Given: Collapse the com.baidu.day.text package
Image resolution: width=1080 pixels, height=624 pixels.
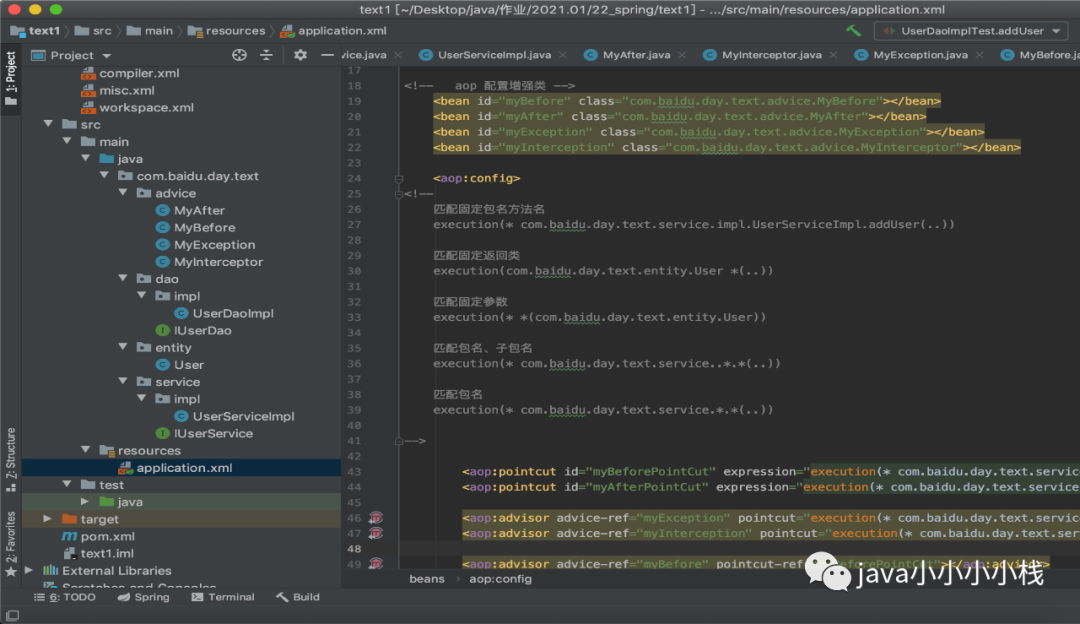Looking at the screenshot, I should (x=104, y=176).
